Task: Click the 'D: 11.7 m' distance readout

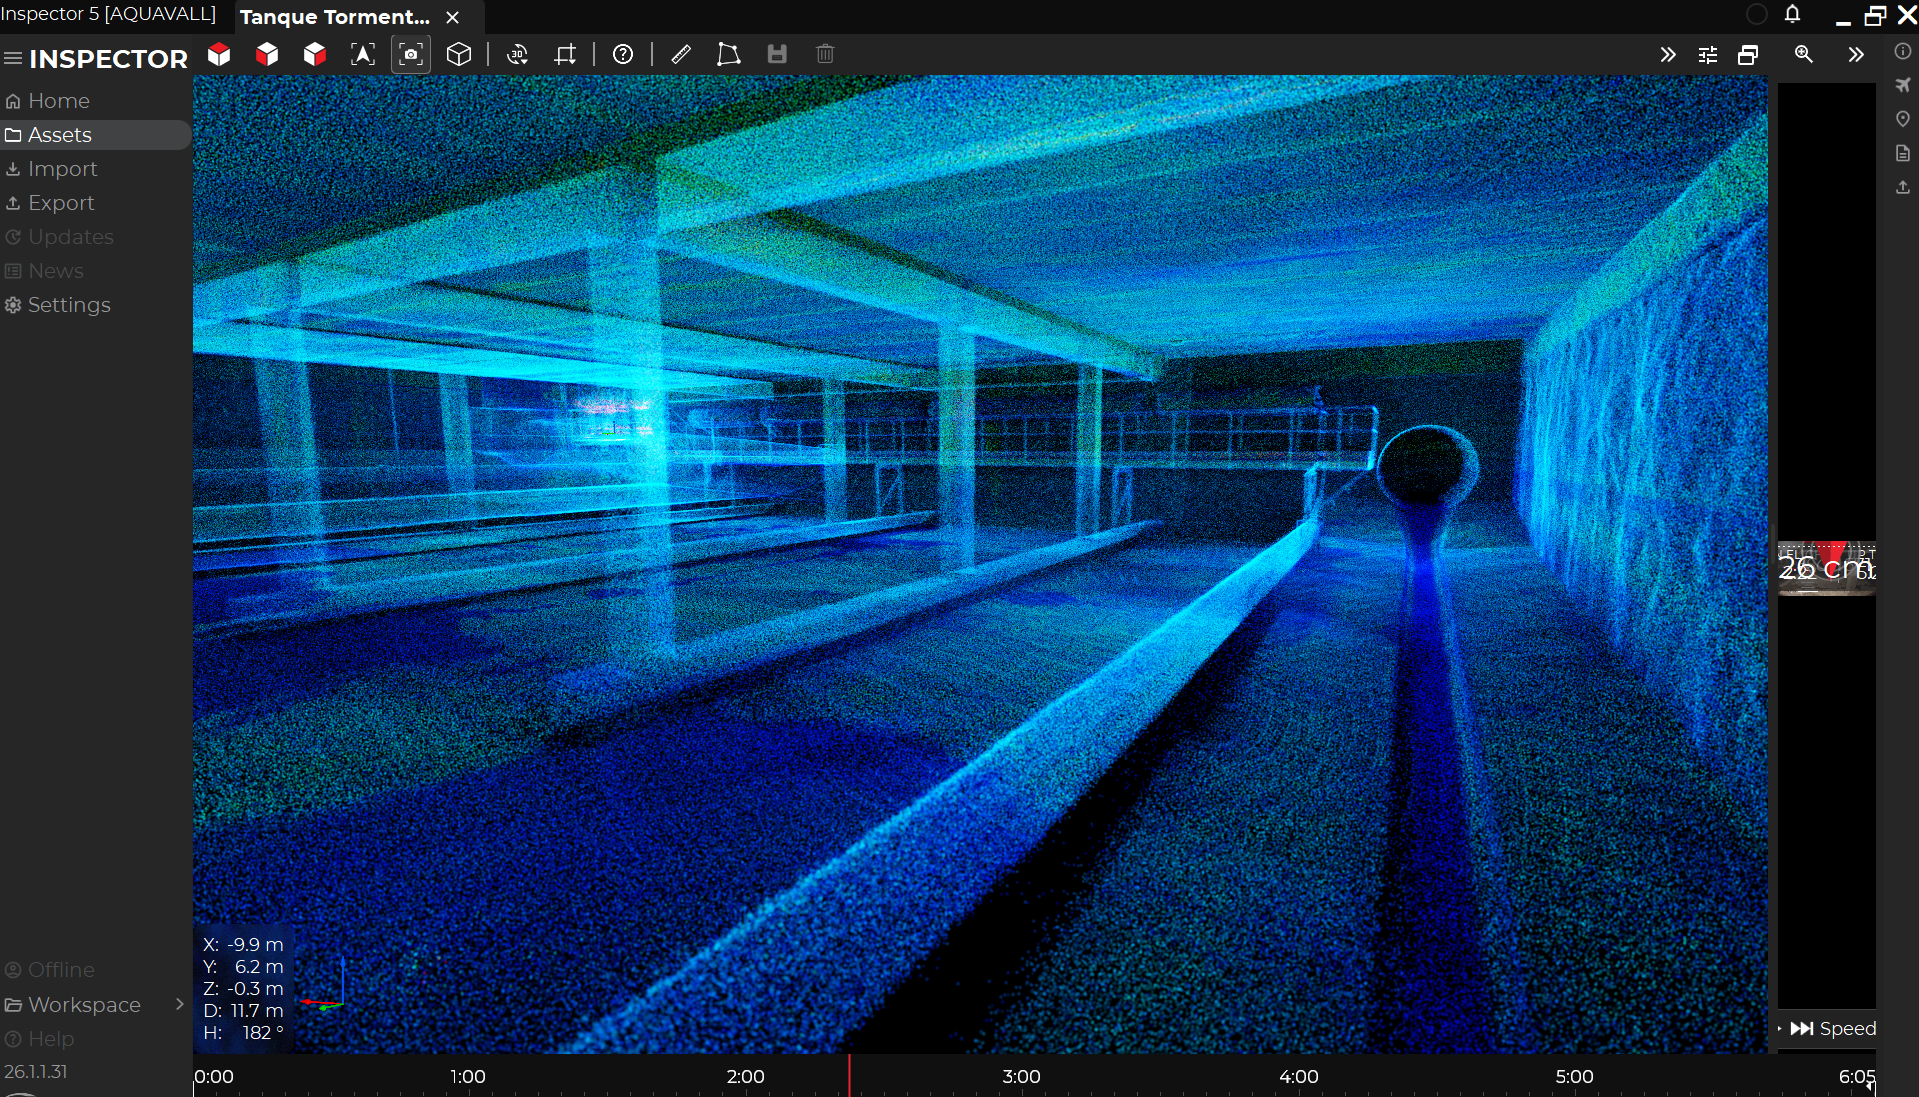Action: pyautogui.click(x=243, y=1011)
